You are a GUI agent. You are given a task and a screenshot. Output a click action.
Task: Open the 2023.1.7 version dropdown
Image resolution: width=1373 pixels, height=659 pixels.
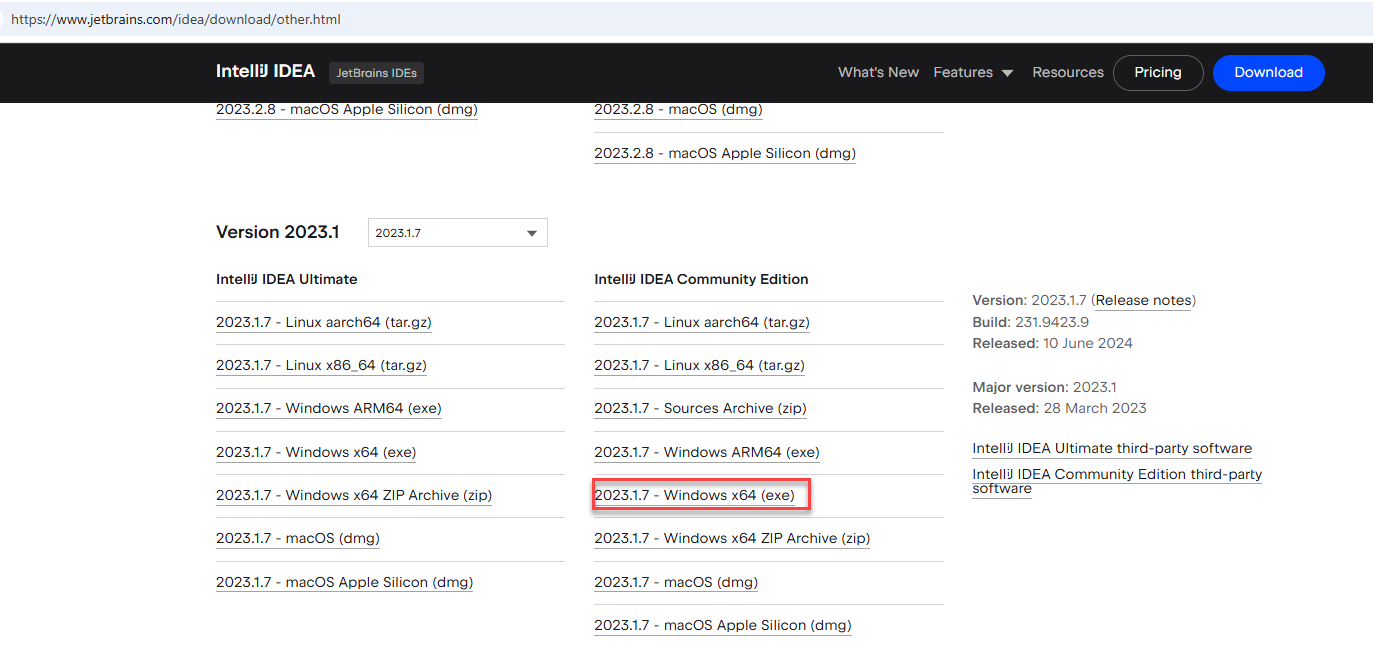[457, 233]
